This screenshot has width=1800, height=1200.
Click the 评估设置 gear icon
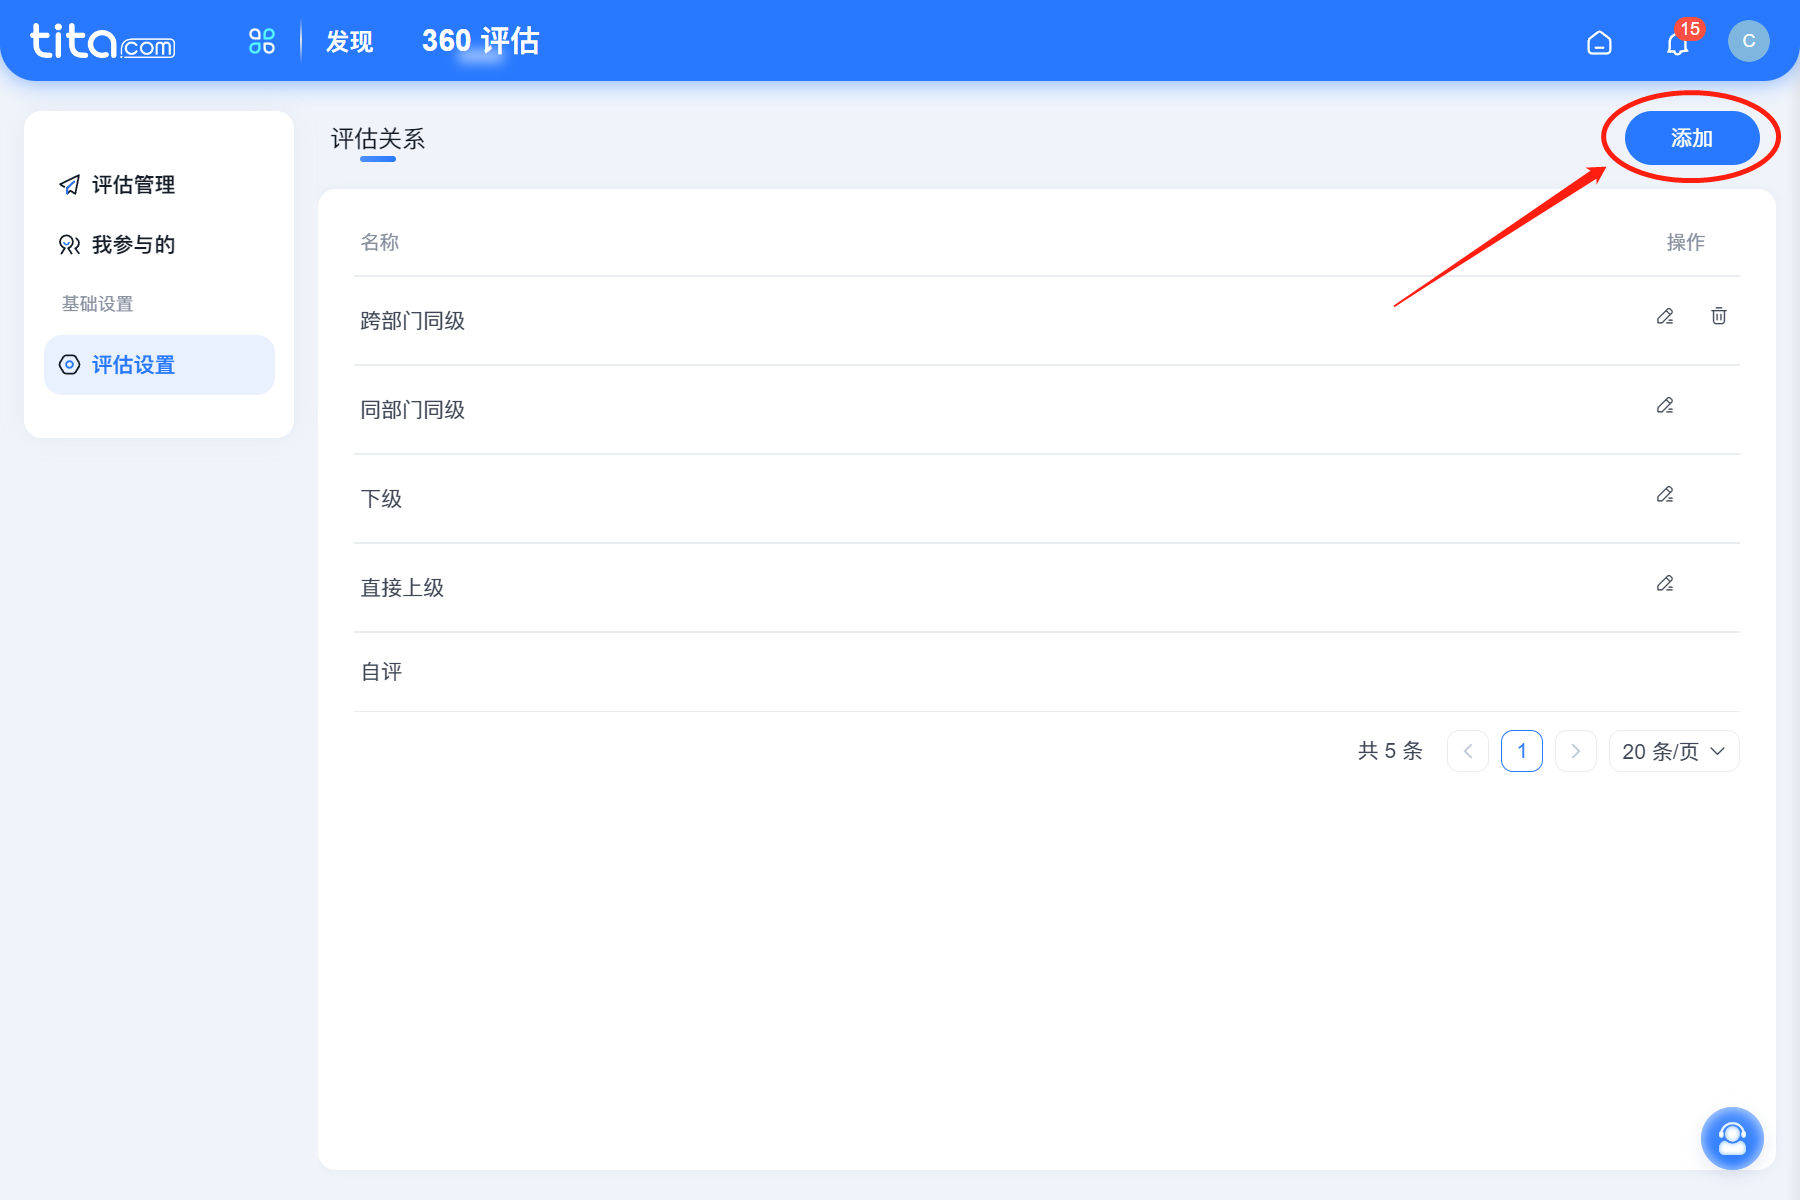pos(69,365)
